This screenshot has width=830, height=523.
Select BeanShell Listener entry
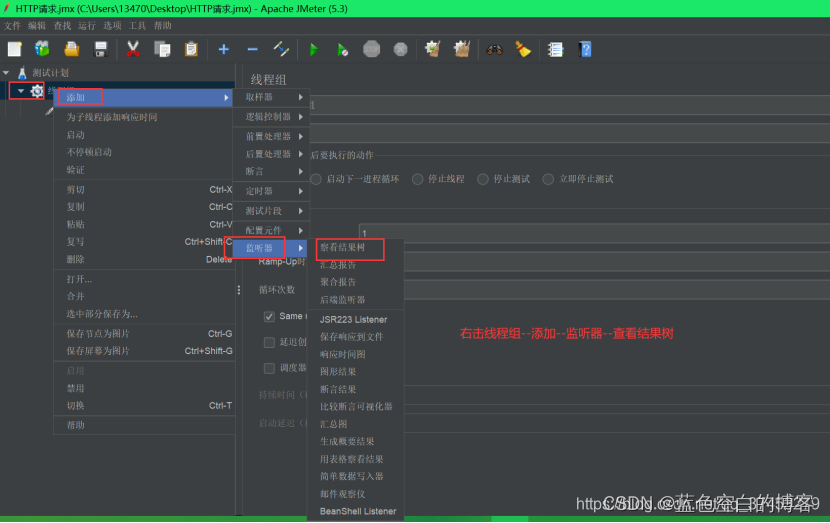(356, 511)
